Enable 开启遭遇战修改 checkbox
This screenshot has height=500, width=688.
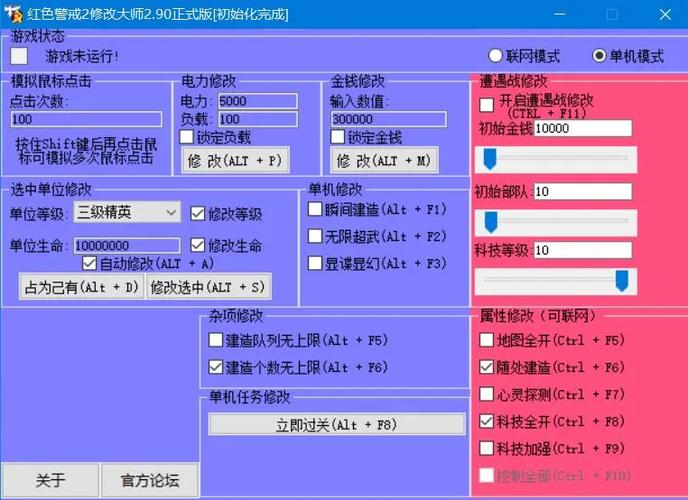coord(486,105)
